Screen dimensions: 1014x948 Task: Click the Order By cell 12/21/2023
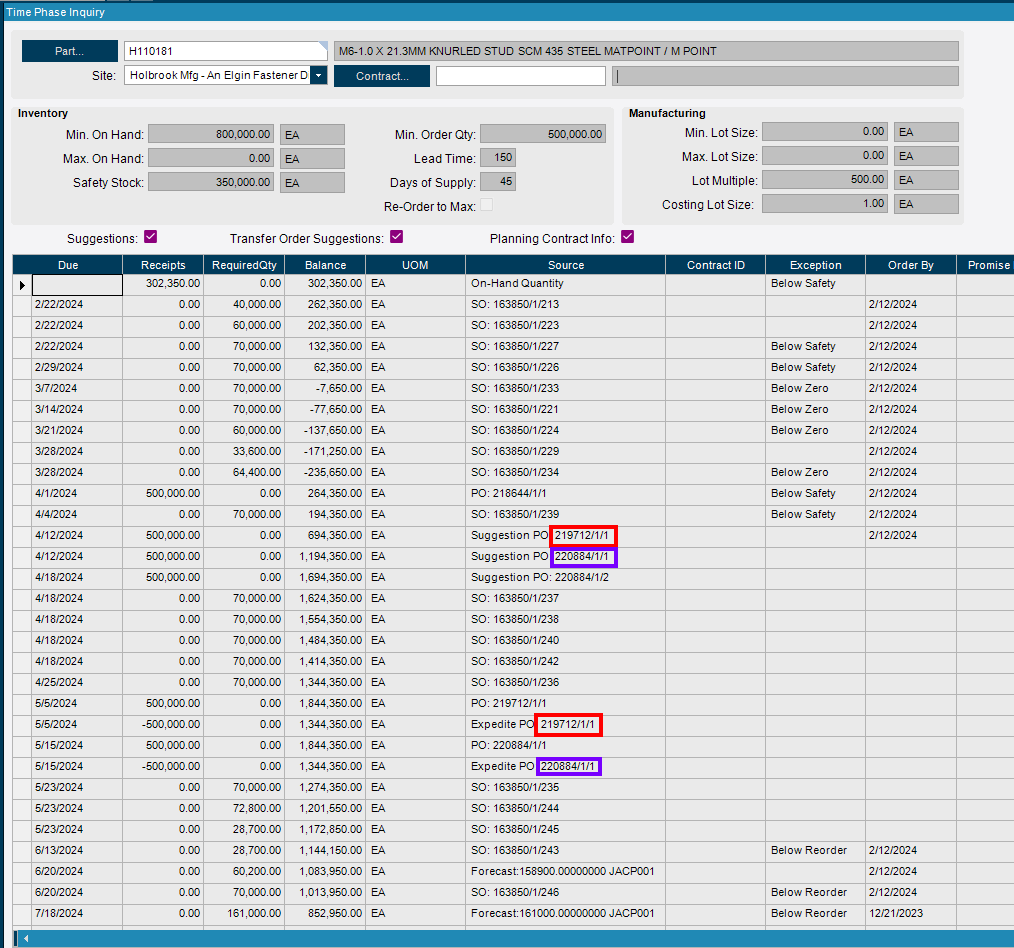[x=911, y=914]
